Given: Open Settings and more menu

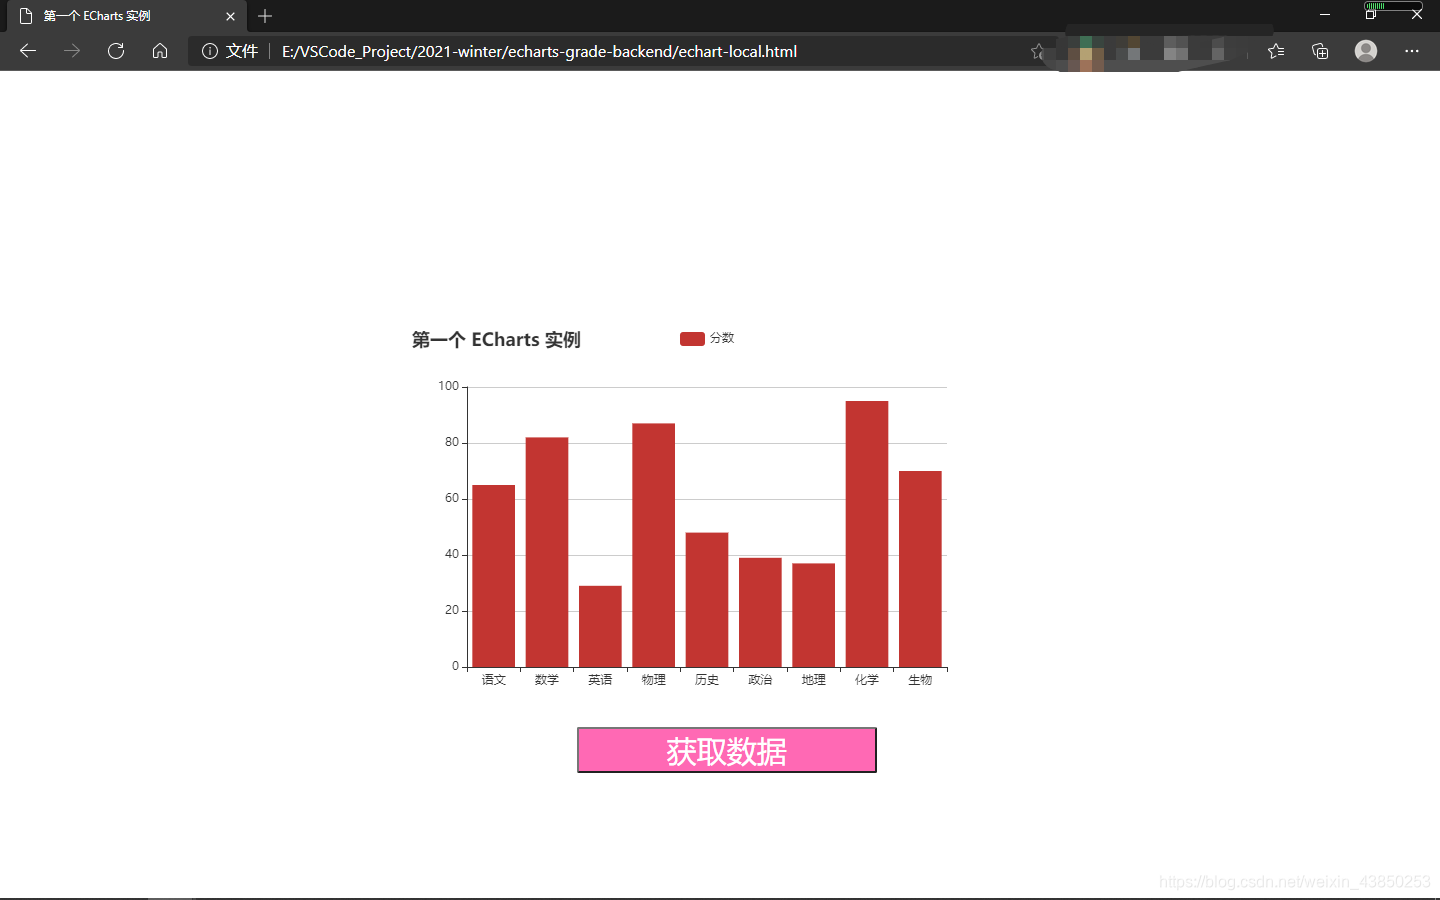Looking at the screenshot, I should [x=1412, y=51].
